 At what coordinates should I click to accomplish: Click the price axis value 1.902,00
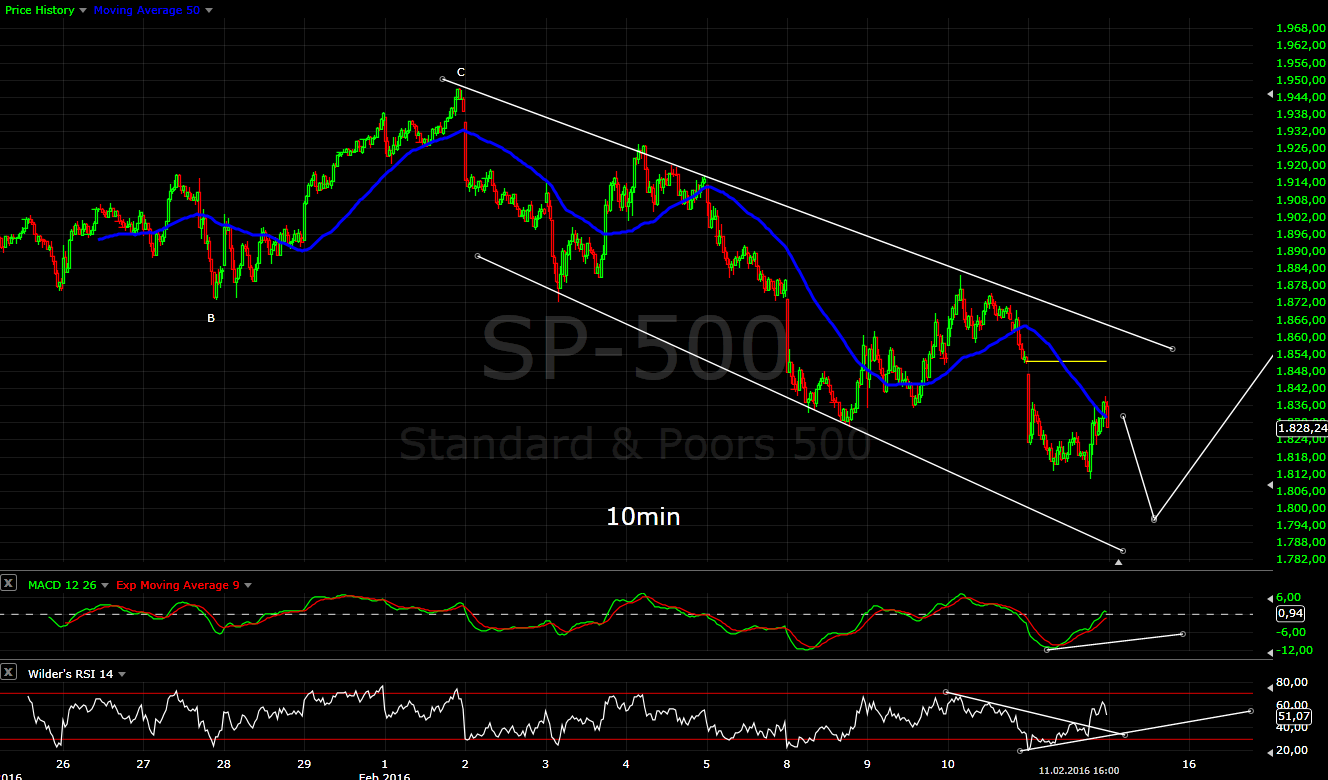pos(1302,217)
